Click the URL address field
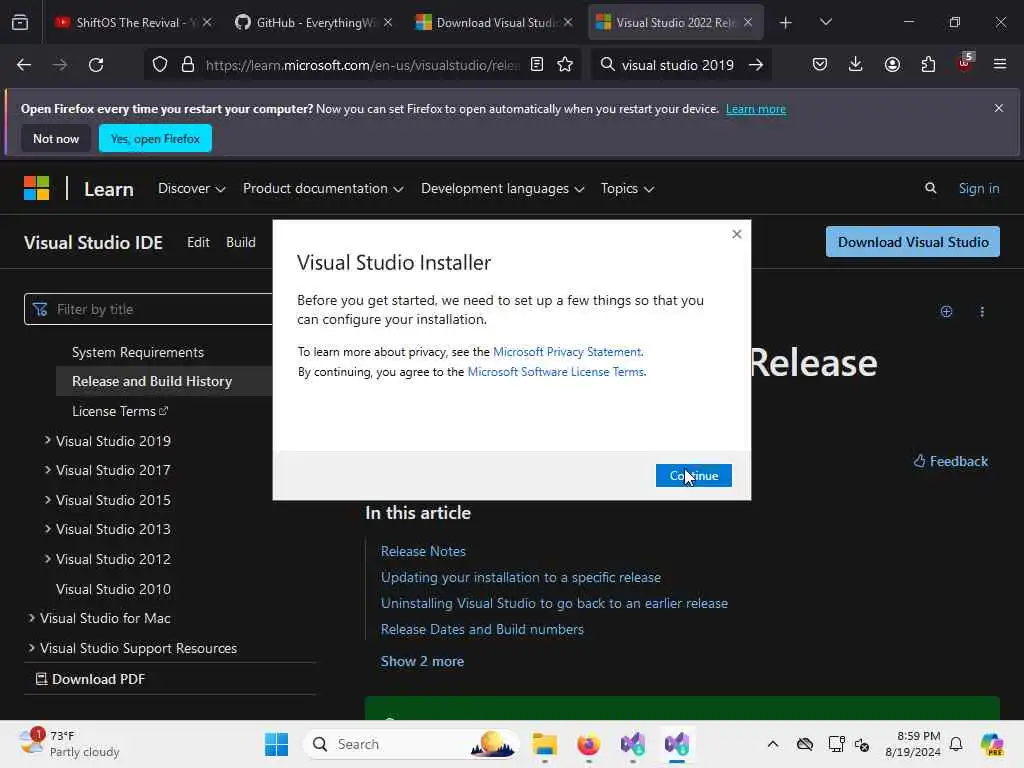Screen dimensions: 1024x768 pyautogui.click(x=362, y=65)
